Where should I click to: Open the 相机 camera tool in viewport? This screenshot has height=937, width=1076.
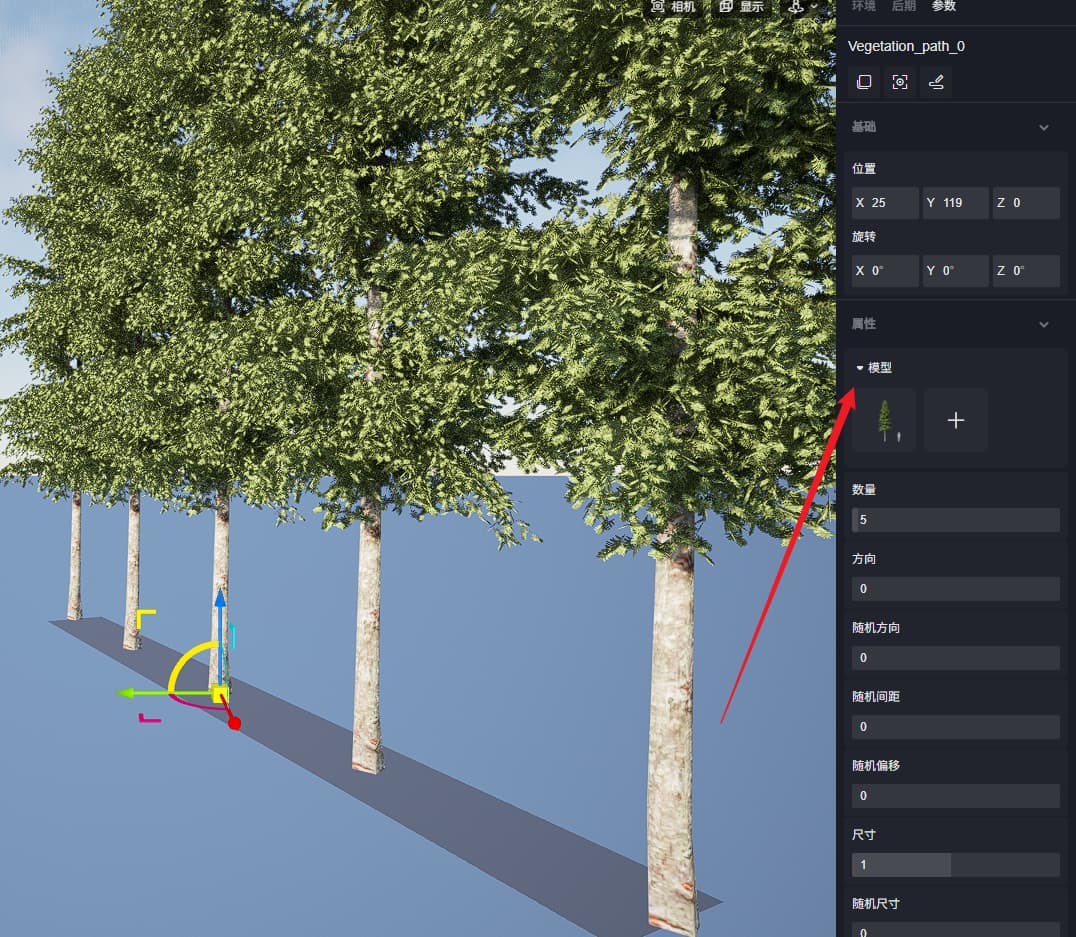click(x=673, y=7)
